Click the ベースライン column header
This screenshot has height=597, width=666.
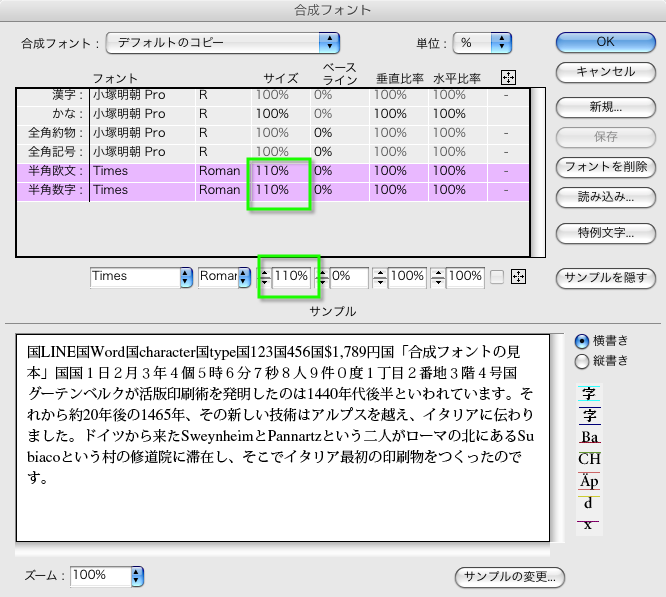340,73
